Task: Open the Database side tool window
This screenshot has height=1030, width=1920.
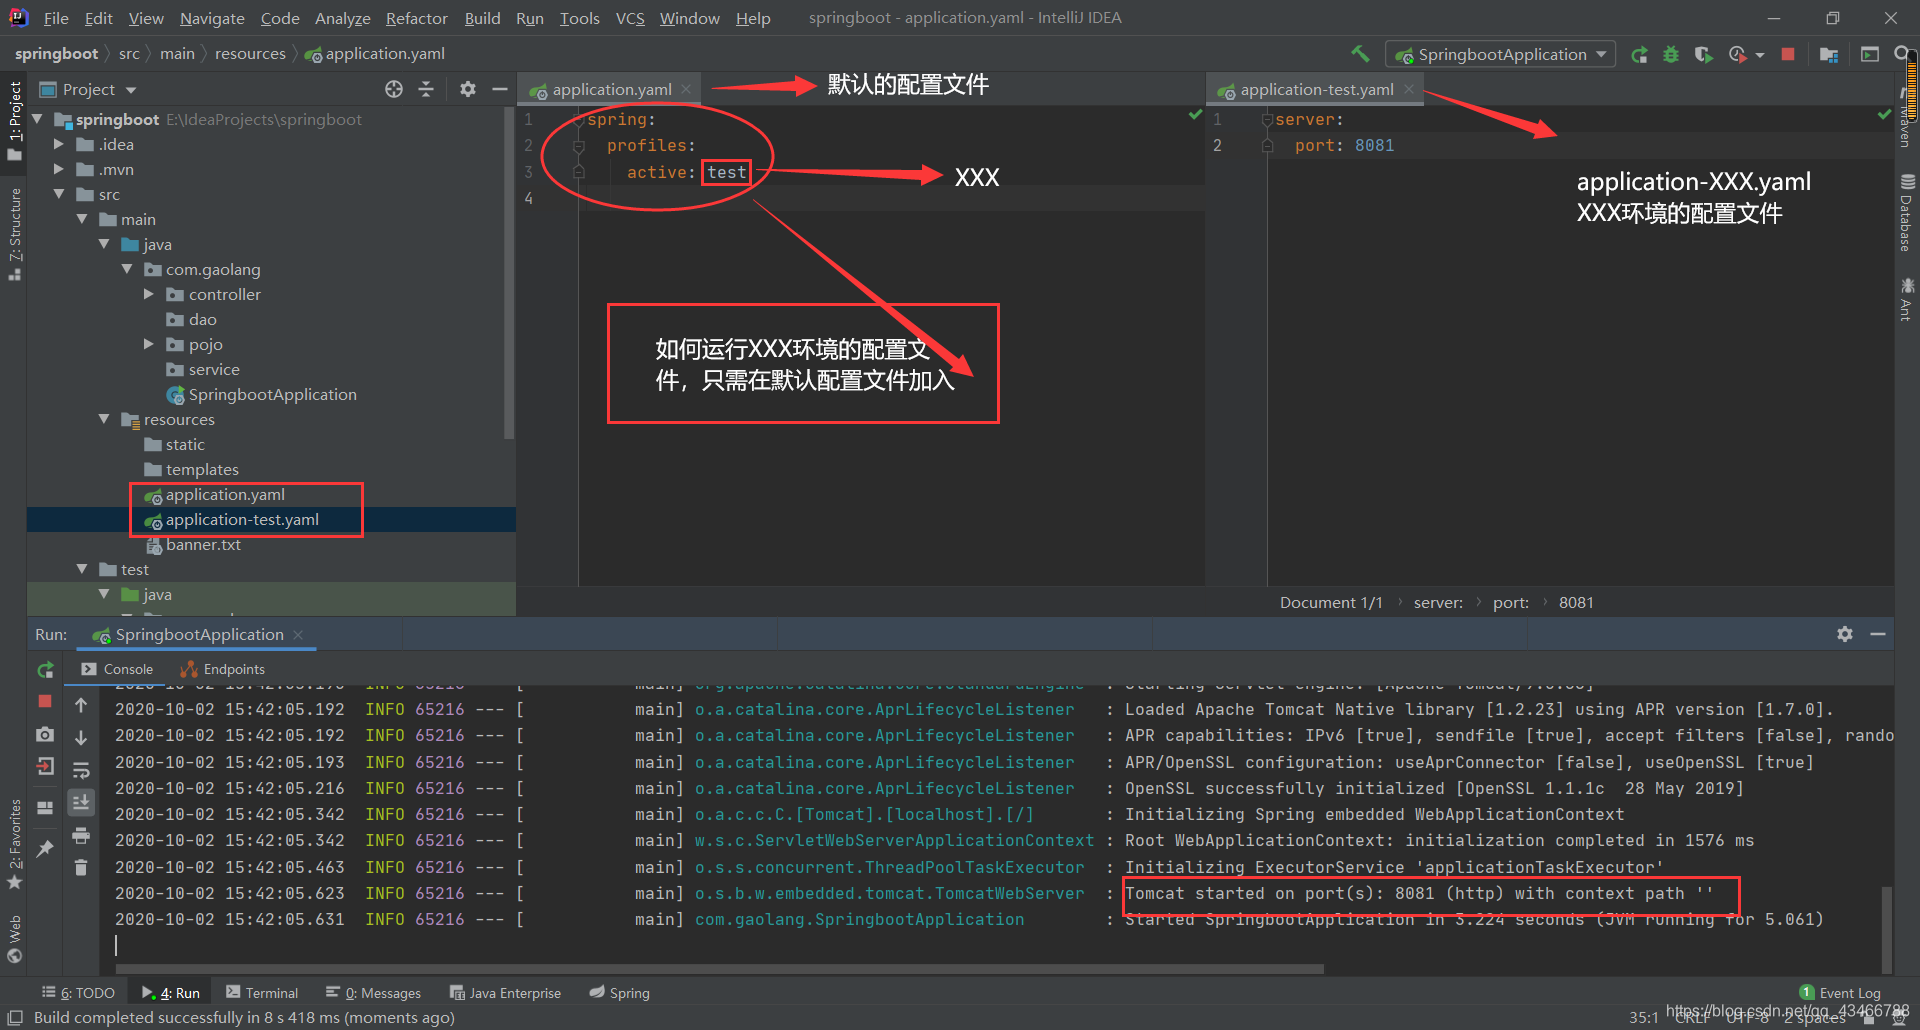Action: [x=1906, y=213]
